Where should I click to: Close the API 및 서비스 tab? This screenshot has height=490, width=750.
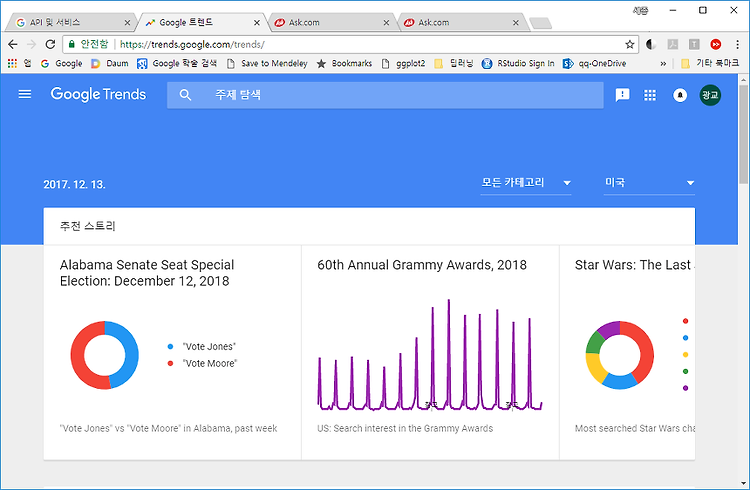[x=127, y=22]
